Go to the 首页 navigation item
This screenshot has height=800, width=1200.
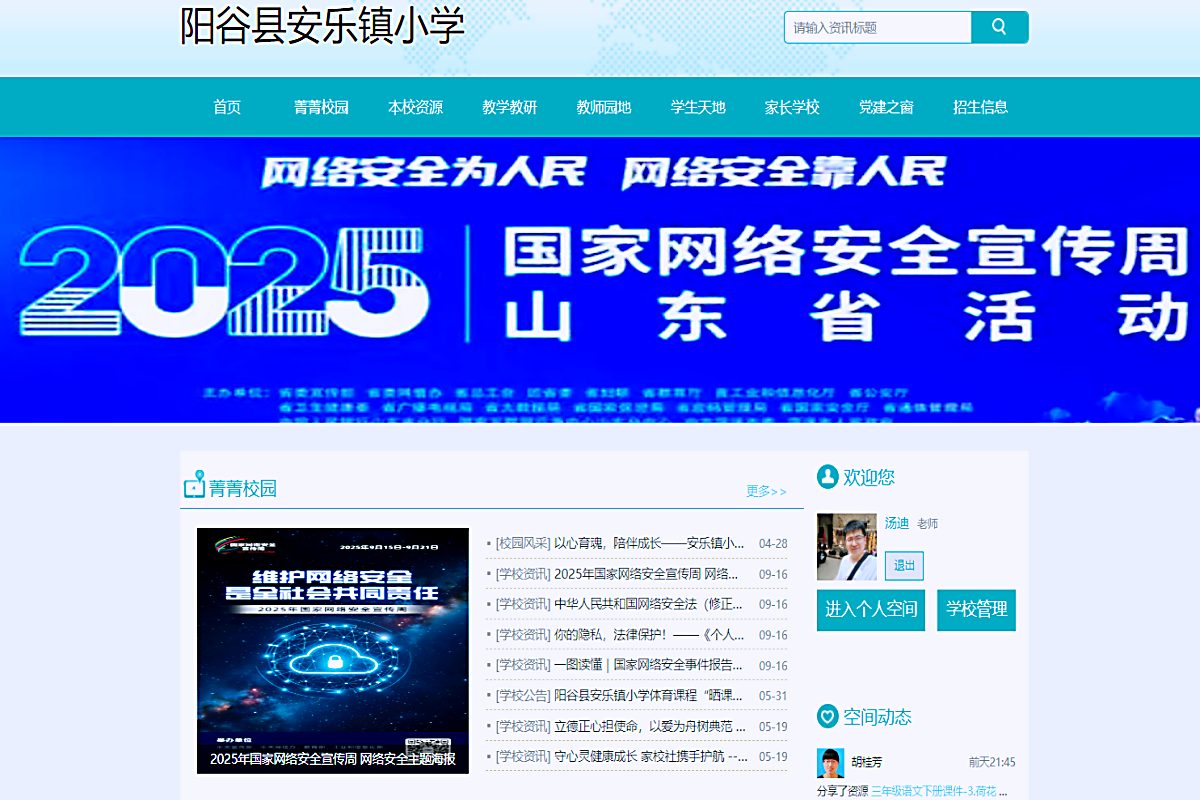click(227, 107)
